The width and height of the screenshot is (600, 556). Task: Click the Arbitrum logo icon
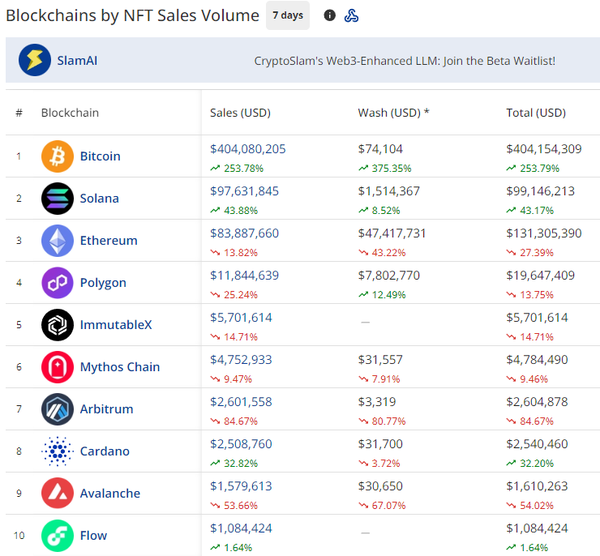coord(57,409)
